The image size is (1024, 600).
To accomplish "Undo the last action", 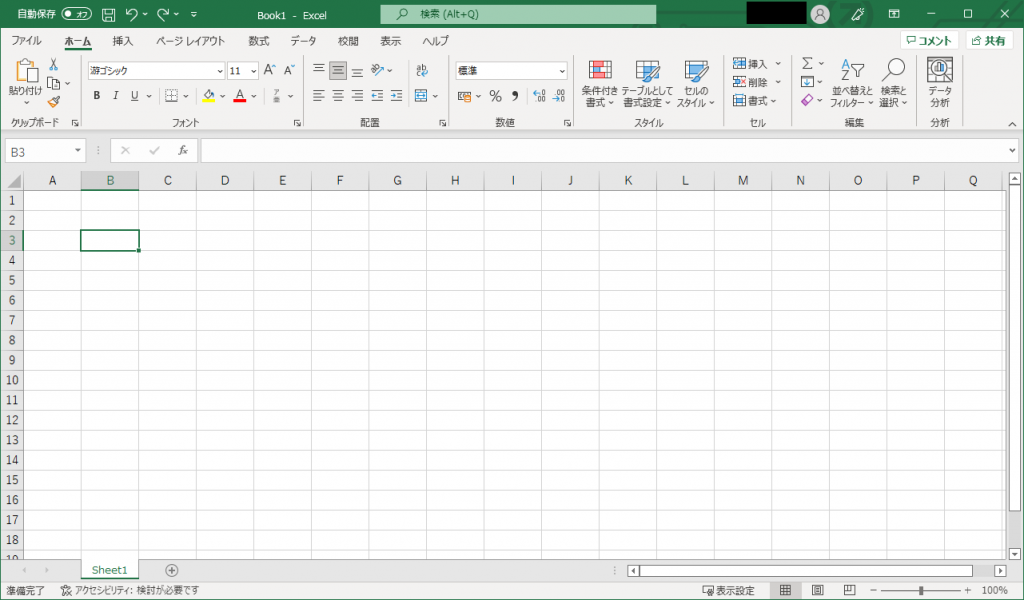I will 132,14.
